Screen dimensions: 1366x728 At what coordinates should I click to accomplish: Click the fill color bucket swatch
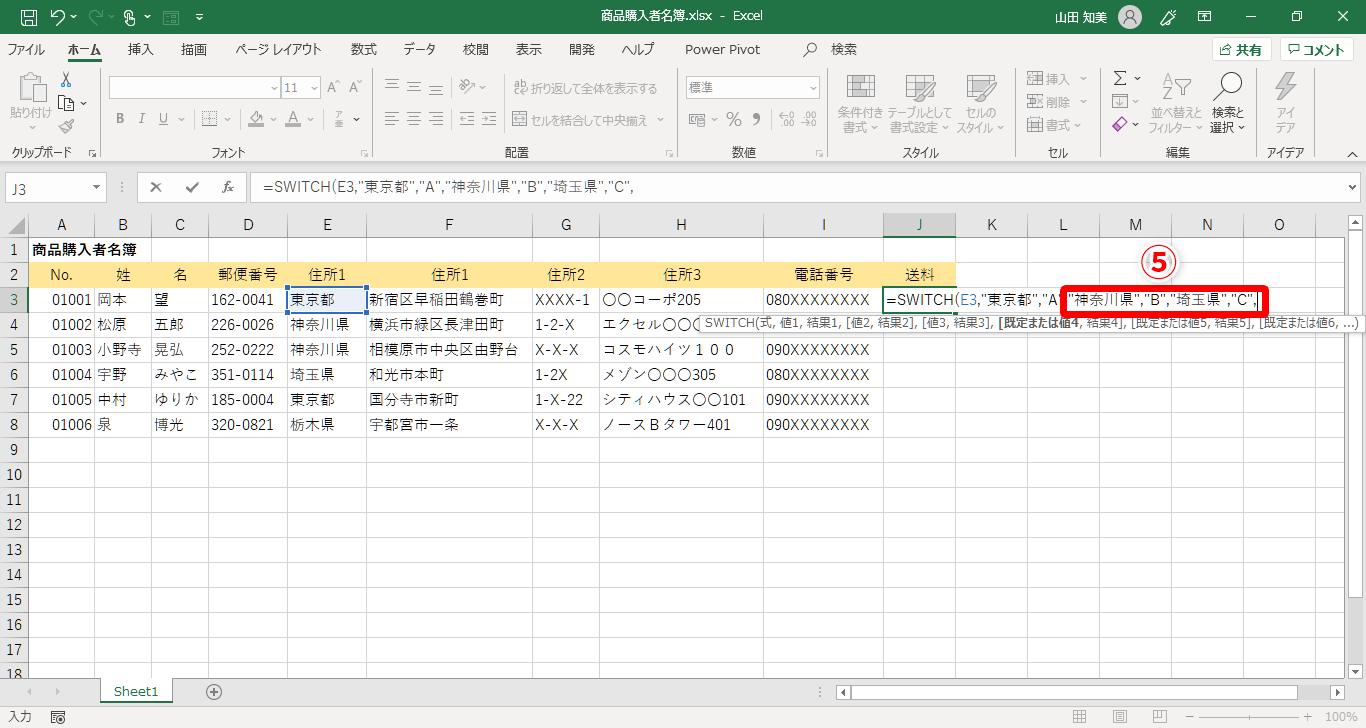coord(256,119)
